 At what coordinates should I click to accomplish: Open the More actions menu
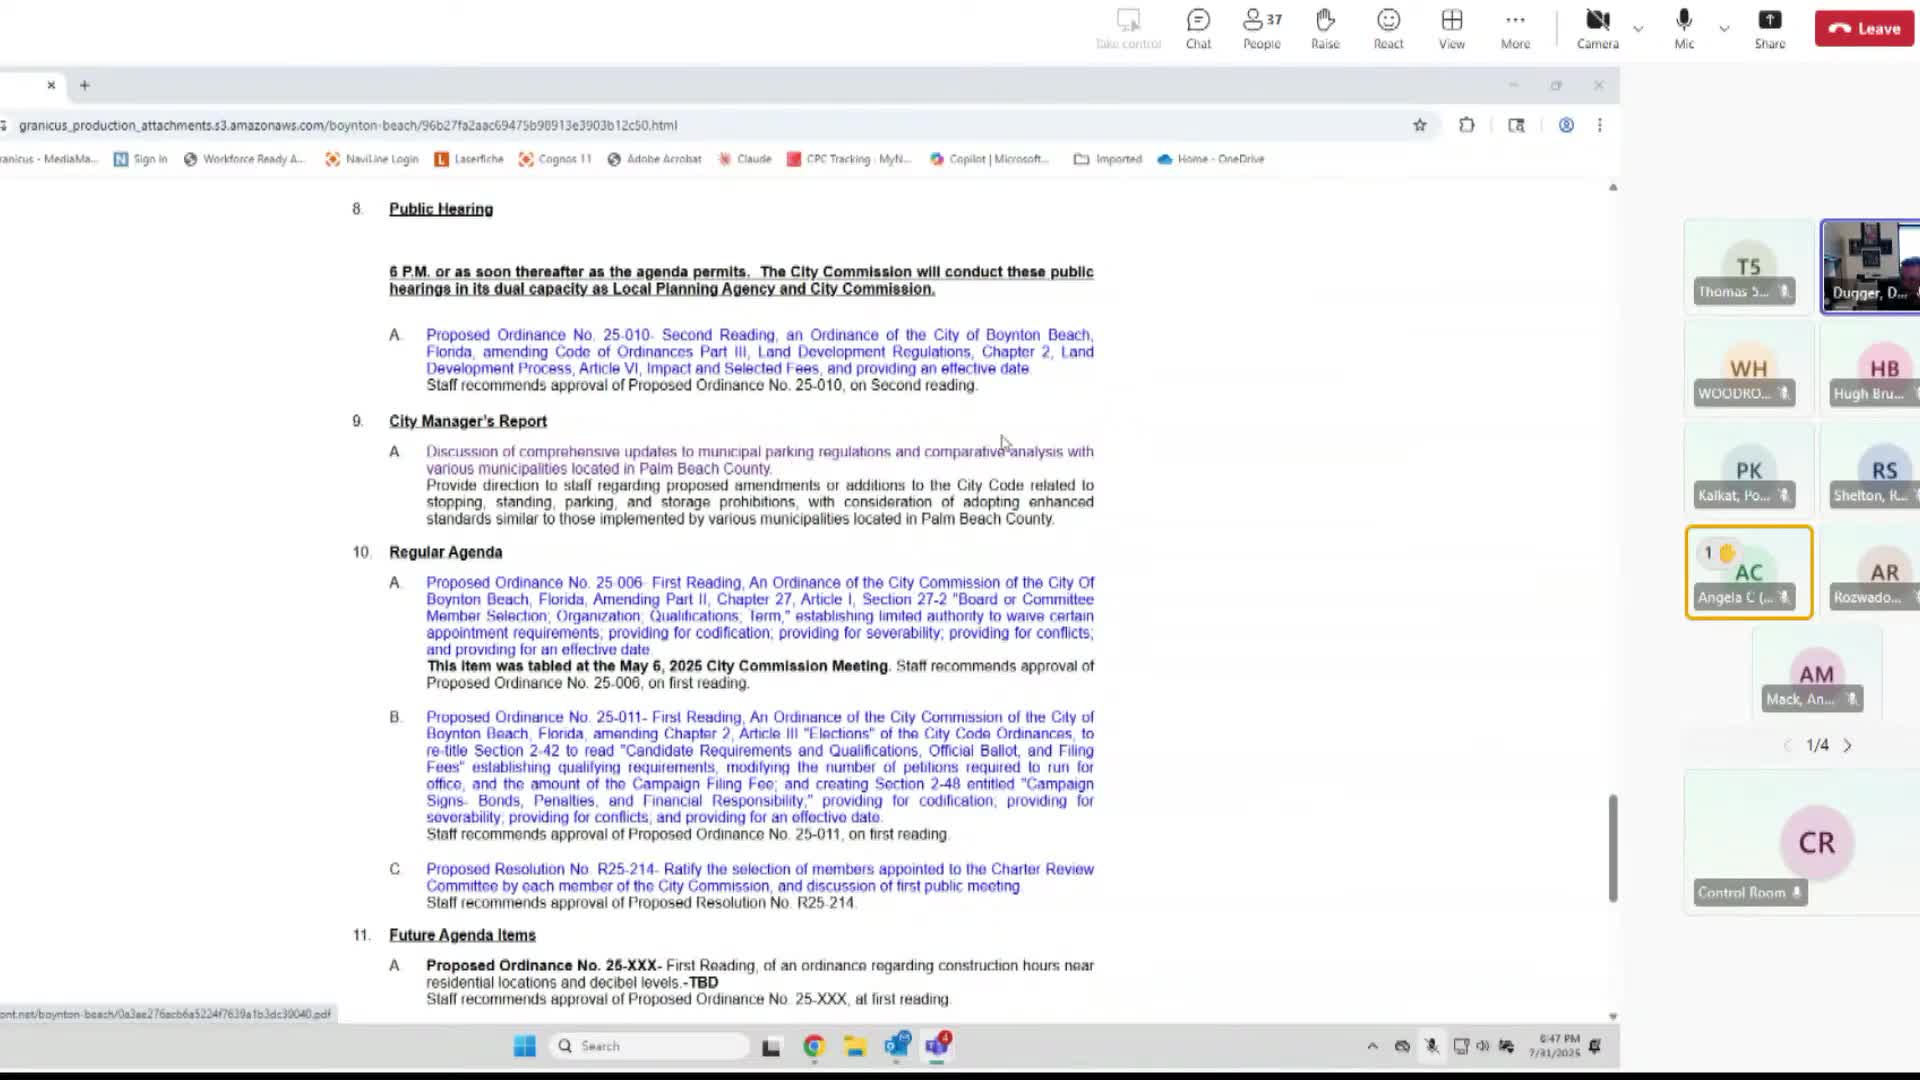[1515, 28]
